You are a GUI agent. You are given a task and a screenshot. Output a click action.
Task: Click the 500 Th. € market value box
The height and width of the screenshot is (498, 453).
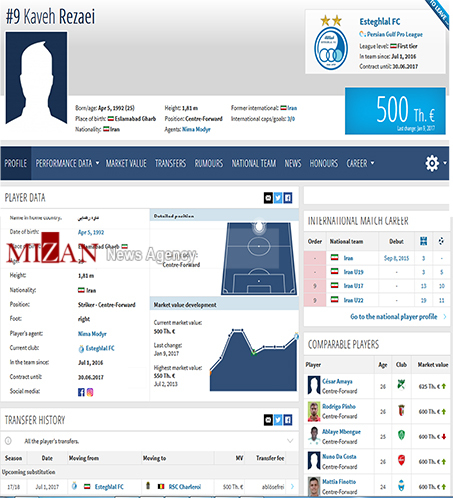click(395, 111)
